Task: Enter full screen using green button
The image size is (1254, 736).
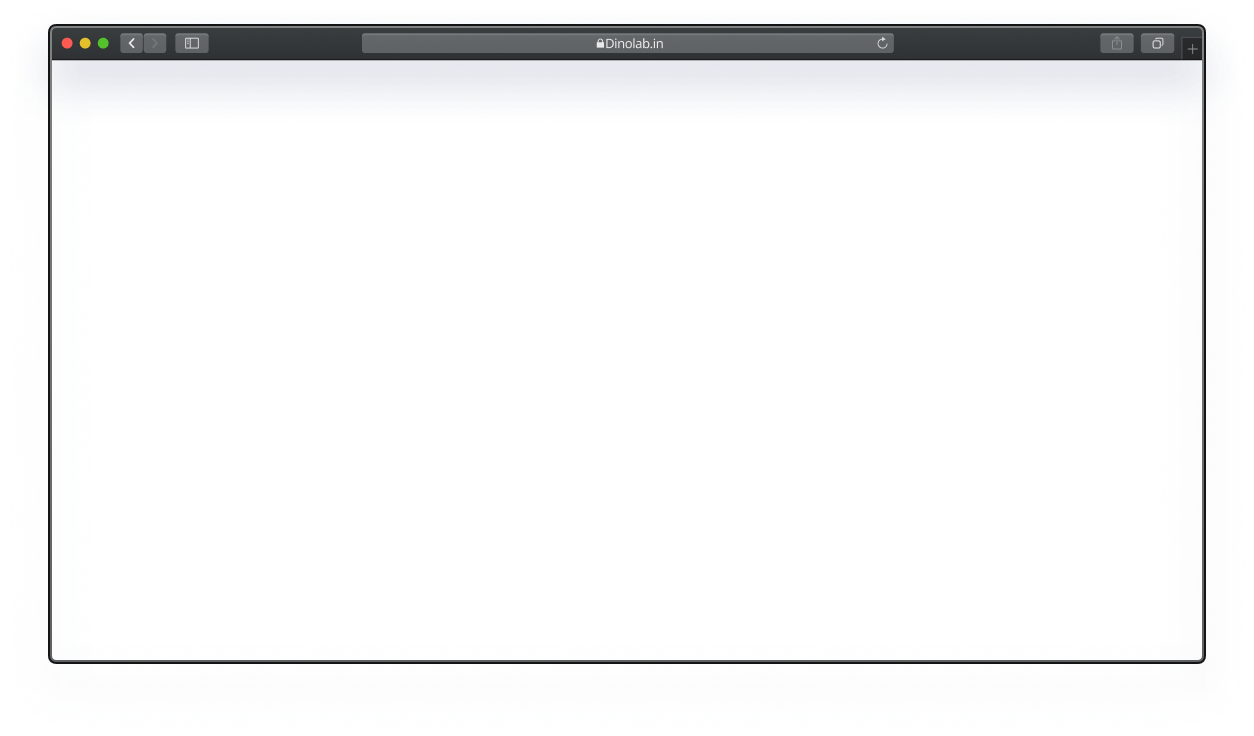Action: [103, 43]
